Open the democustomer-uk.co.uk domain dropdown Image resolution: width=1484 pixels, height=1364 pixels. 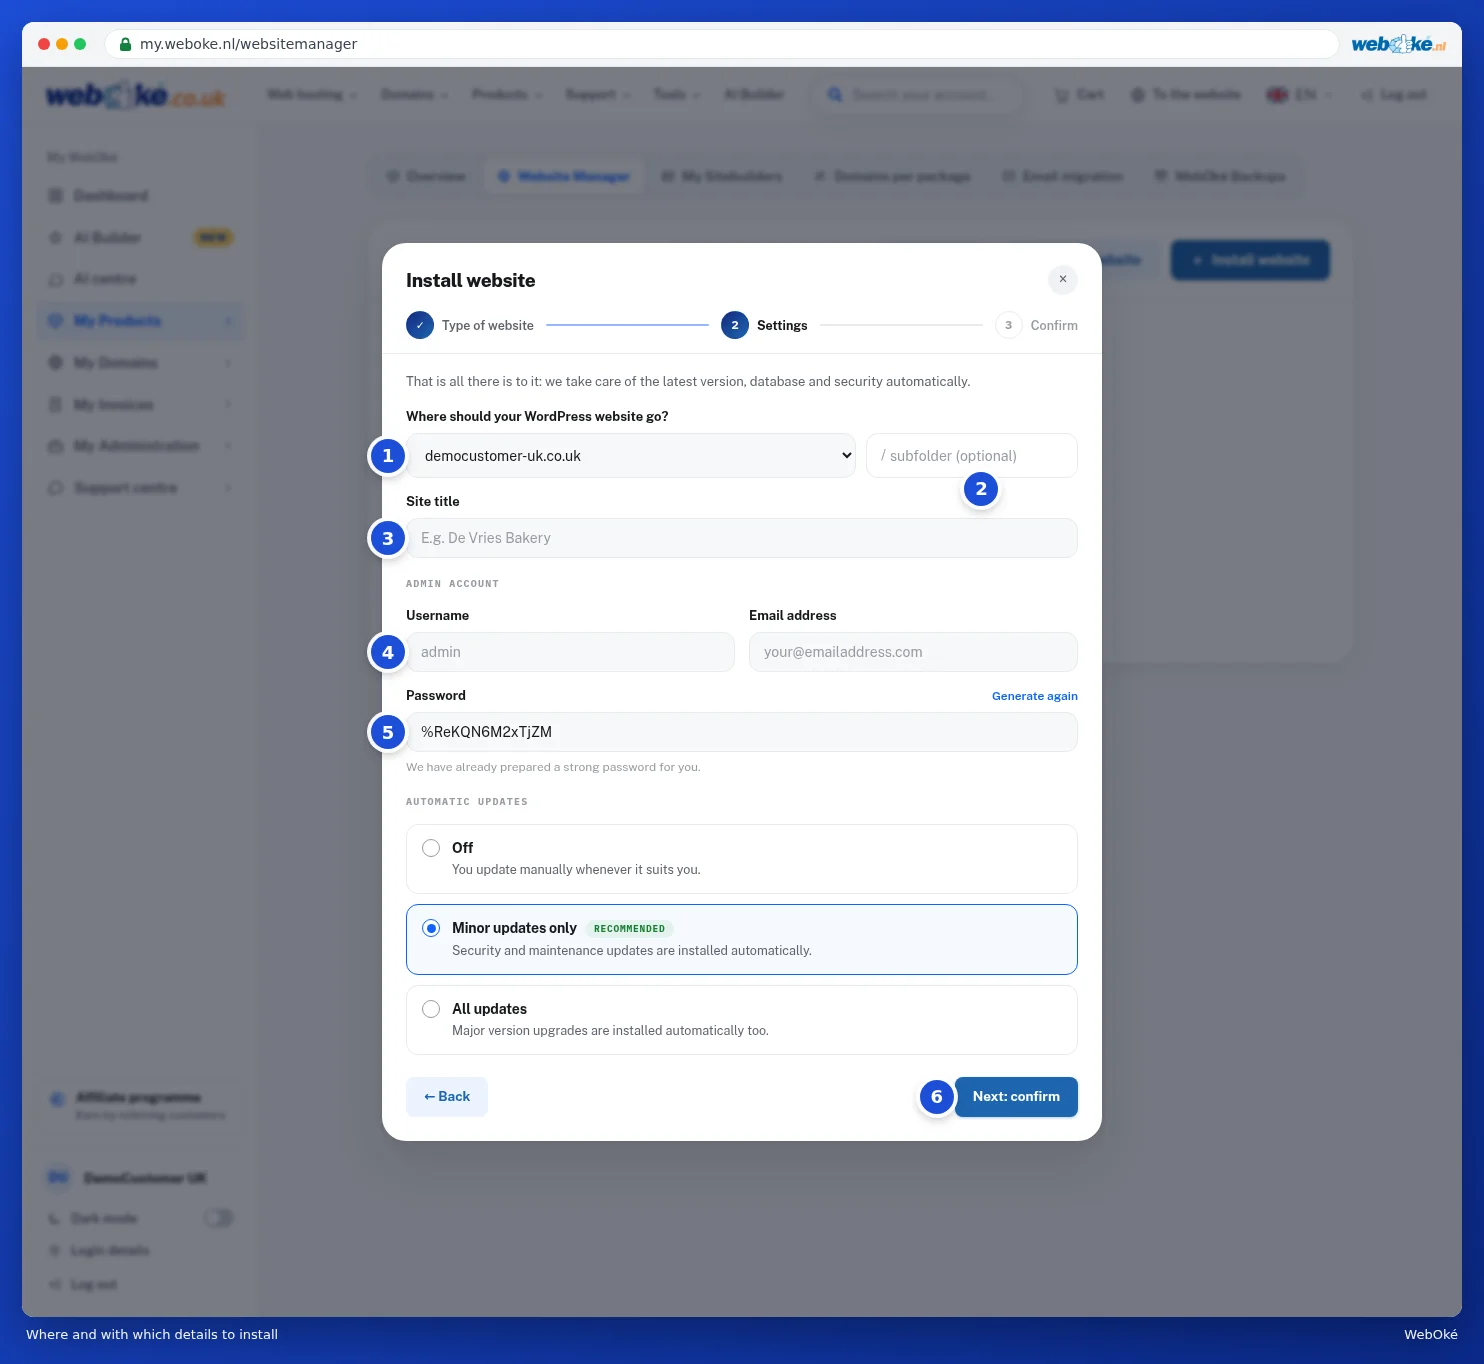pos(631,456)
